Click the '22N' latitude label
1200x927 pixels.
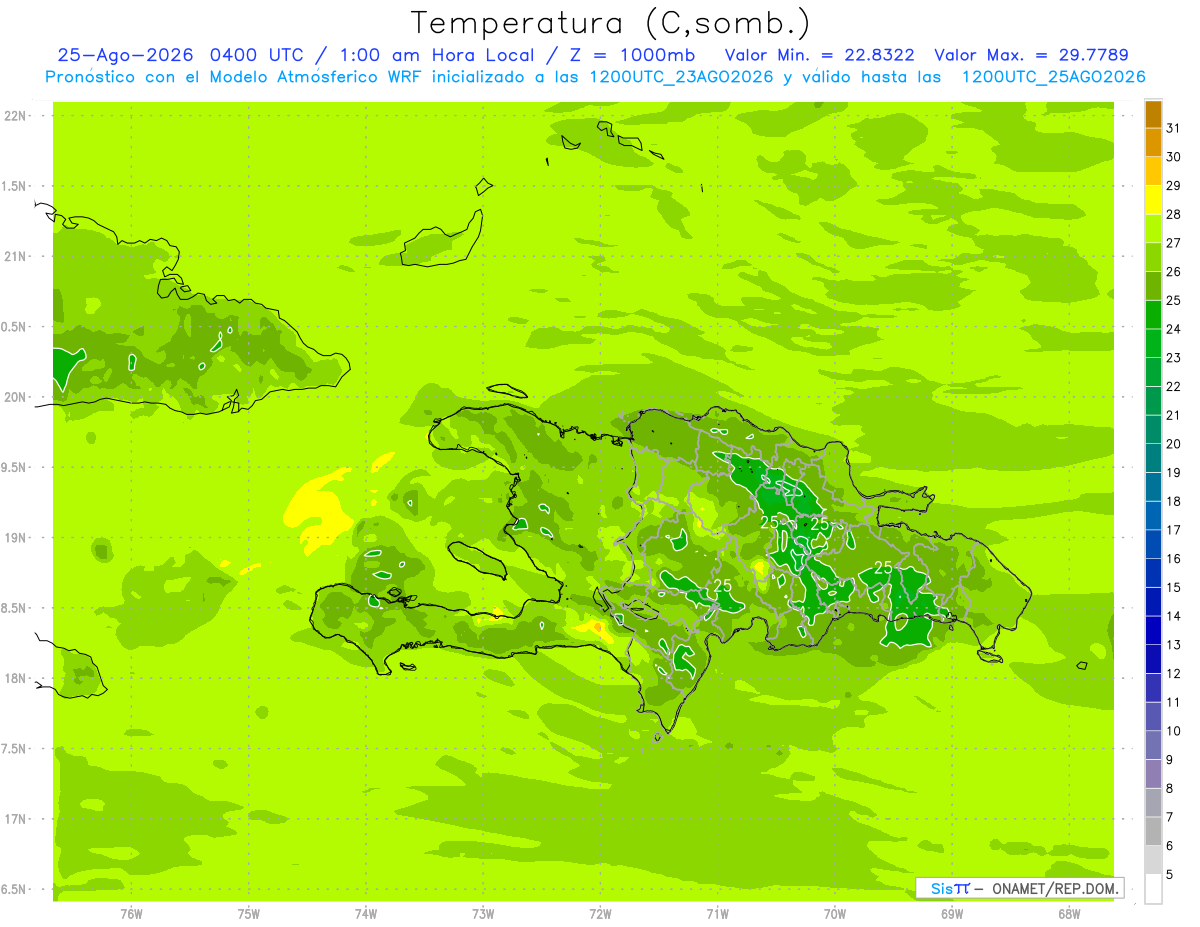[16, 116]
